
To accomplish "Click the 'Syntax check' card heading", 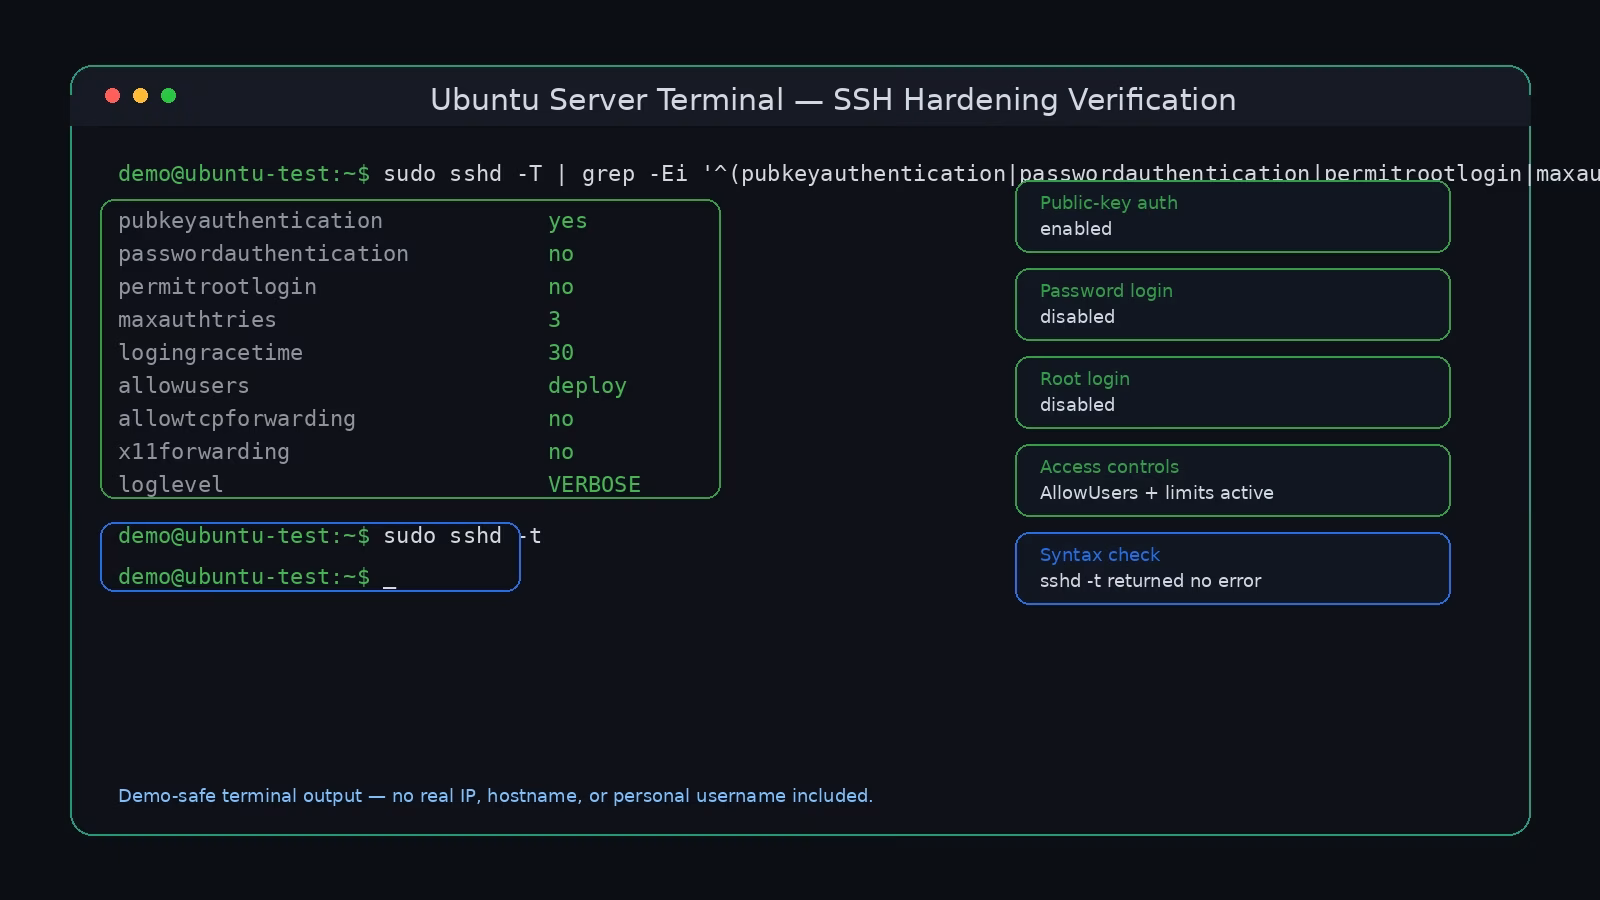I will click(x=1100, y=555).
